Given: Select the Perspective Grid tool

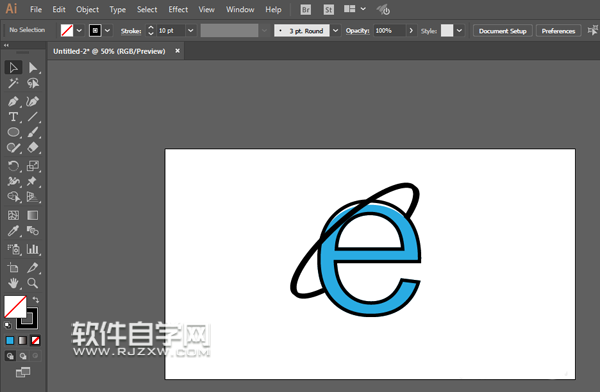Looking at the screenshot, I should coord(33,197).
